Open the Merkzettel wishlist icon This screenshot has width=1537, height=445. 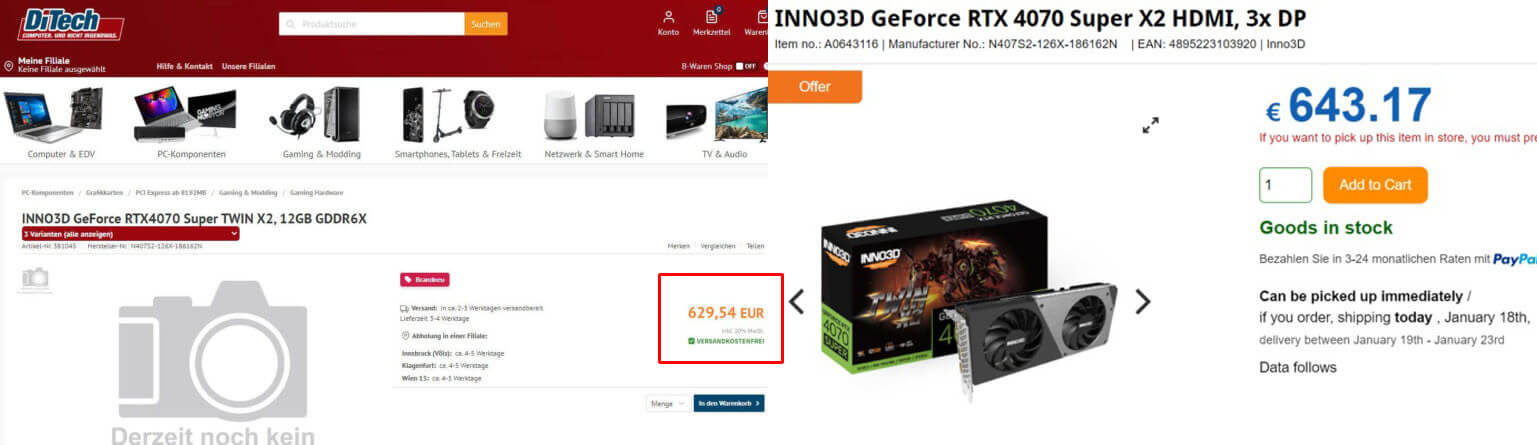[712, 17]
